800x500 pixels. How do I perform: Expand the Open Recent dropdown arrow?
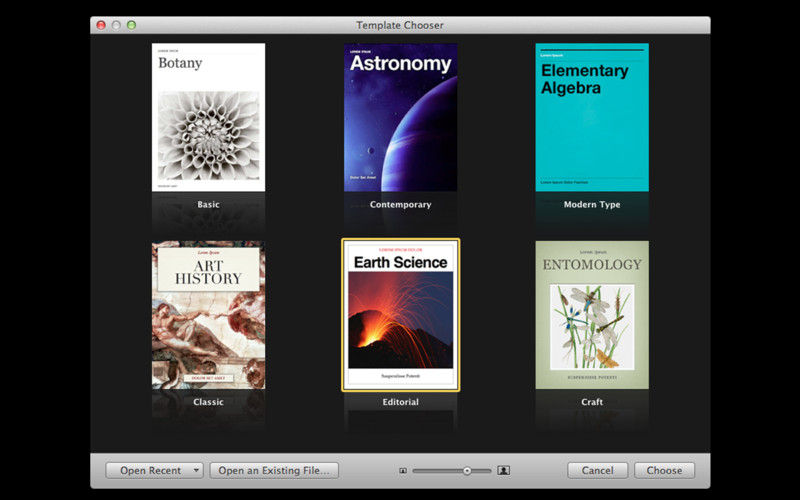pos(196,470)
